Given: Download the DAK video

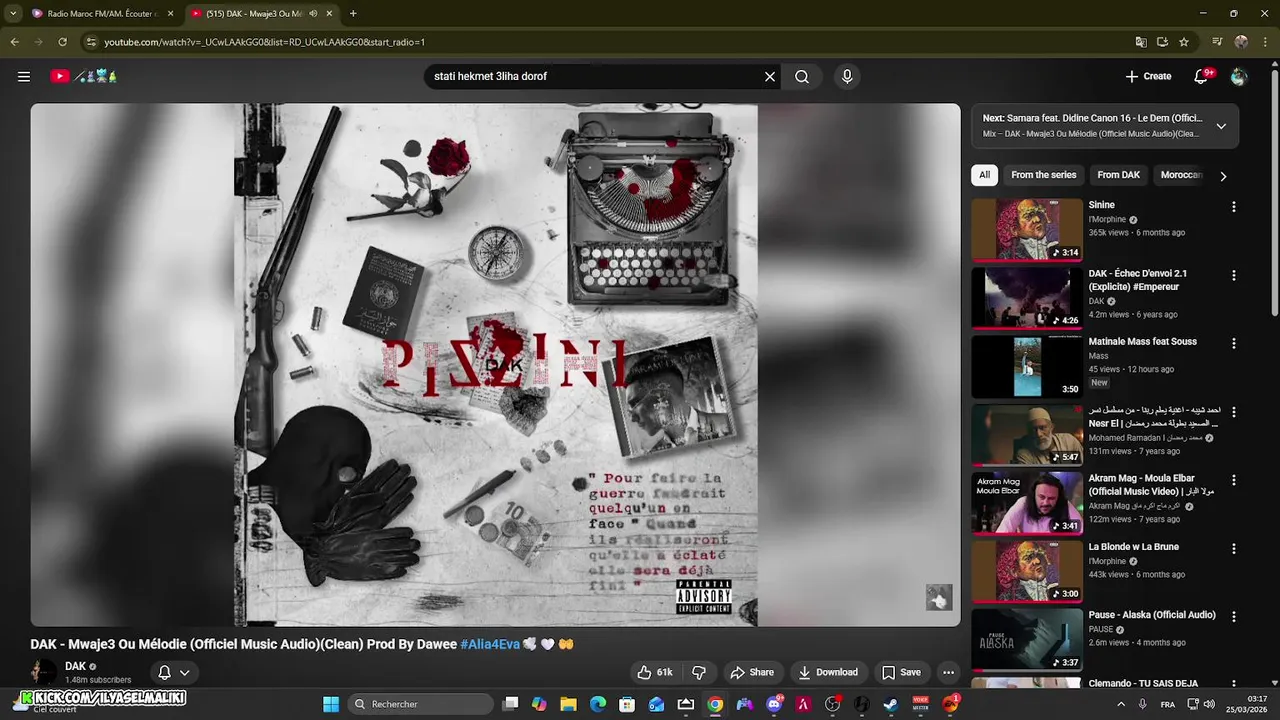Looking at the screenshot, I should click(x=827, y=672).
